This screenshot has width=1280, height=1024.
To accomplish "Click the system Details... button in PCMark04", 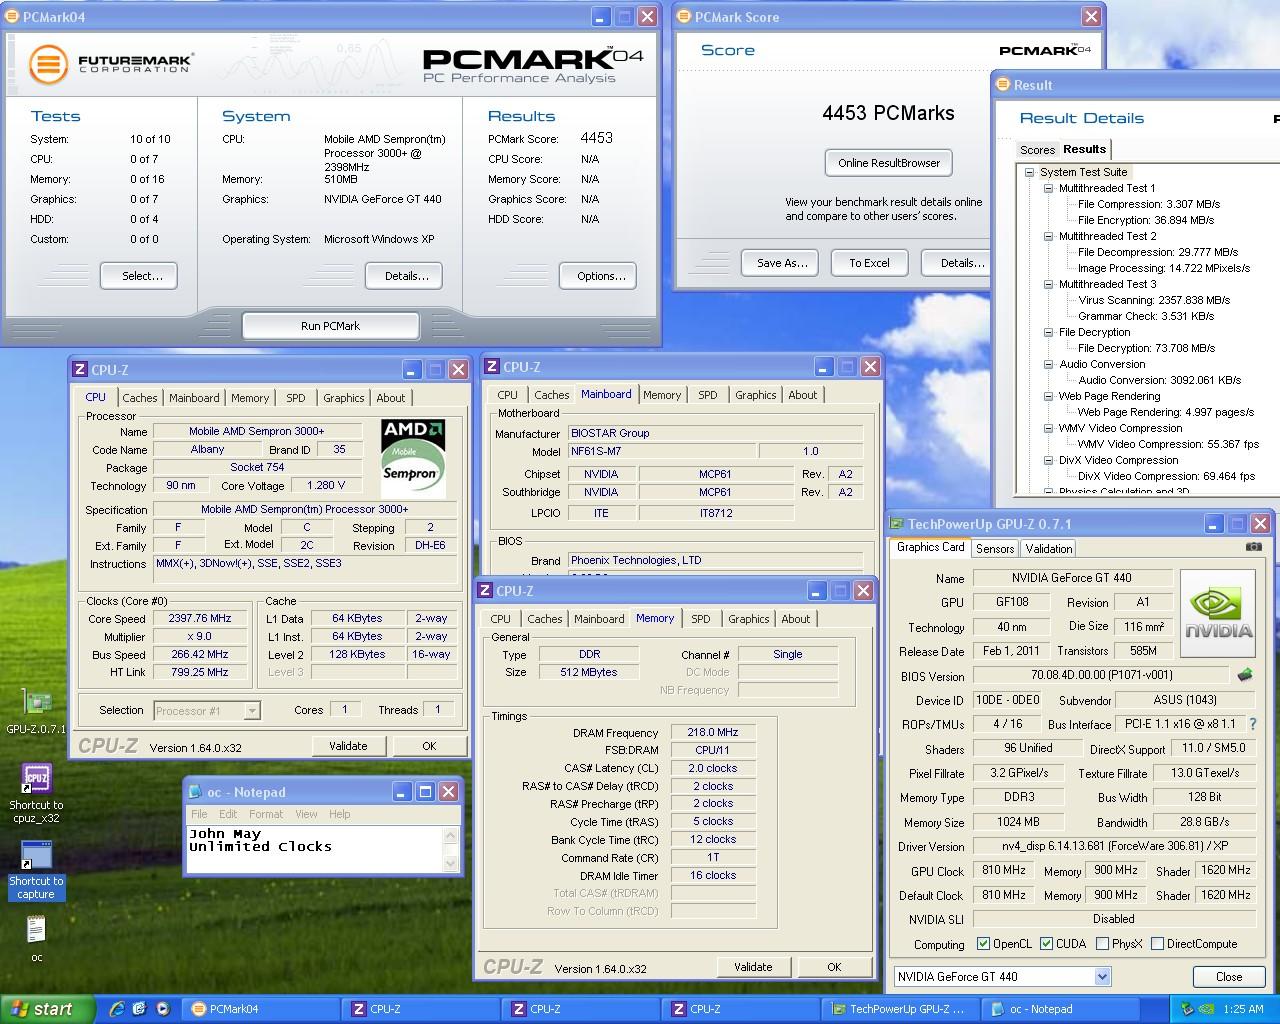I will [406, 276].
